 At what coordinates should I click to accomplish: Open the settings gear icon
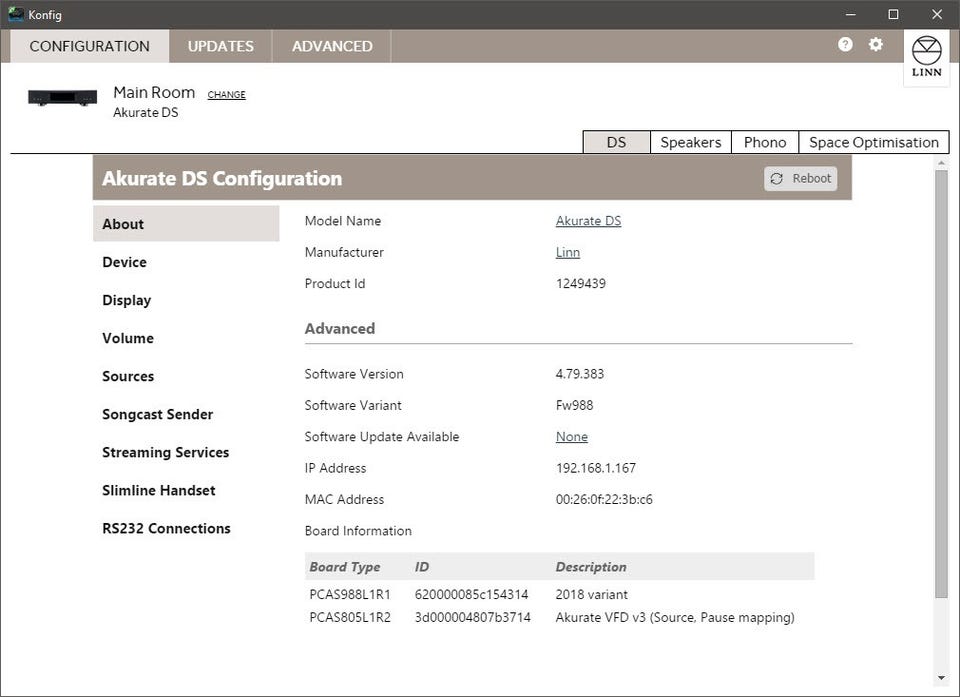(876, 44)
